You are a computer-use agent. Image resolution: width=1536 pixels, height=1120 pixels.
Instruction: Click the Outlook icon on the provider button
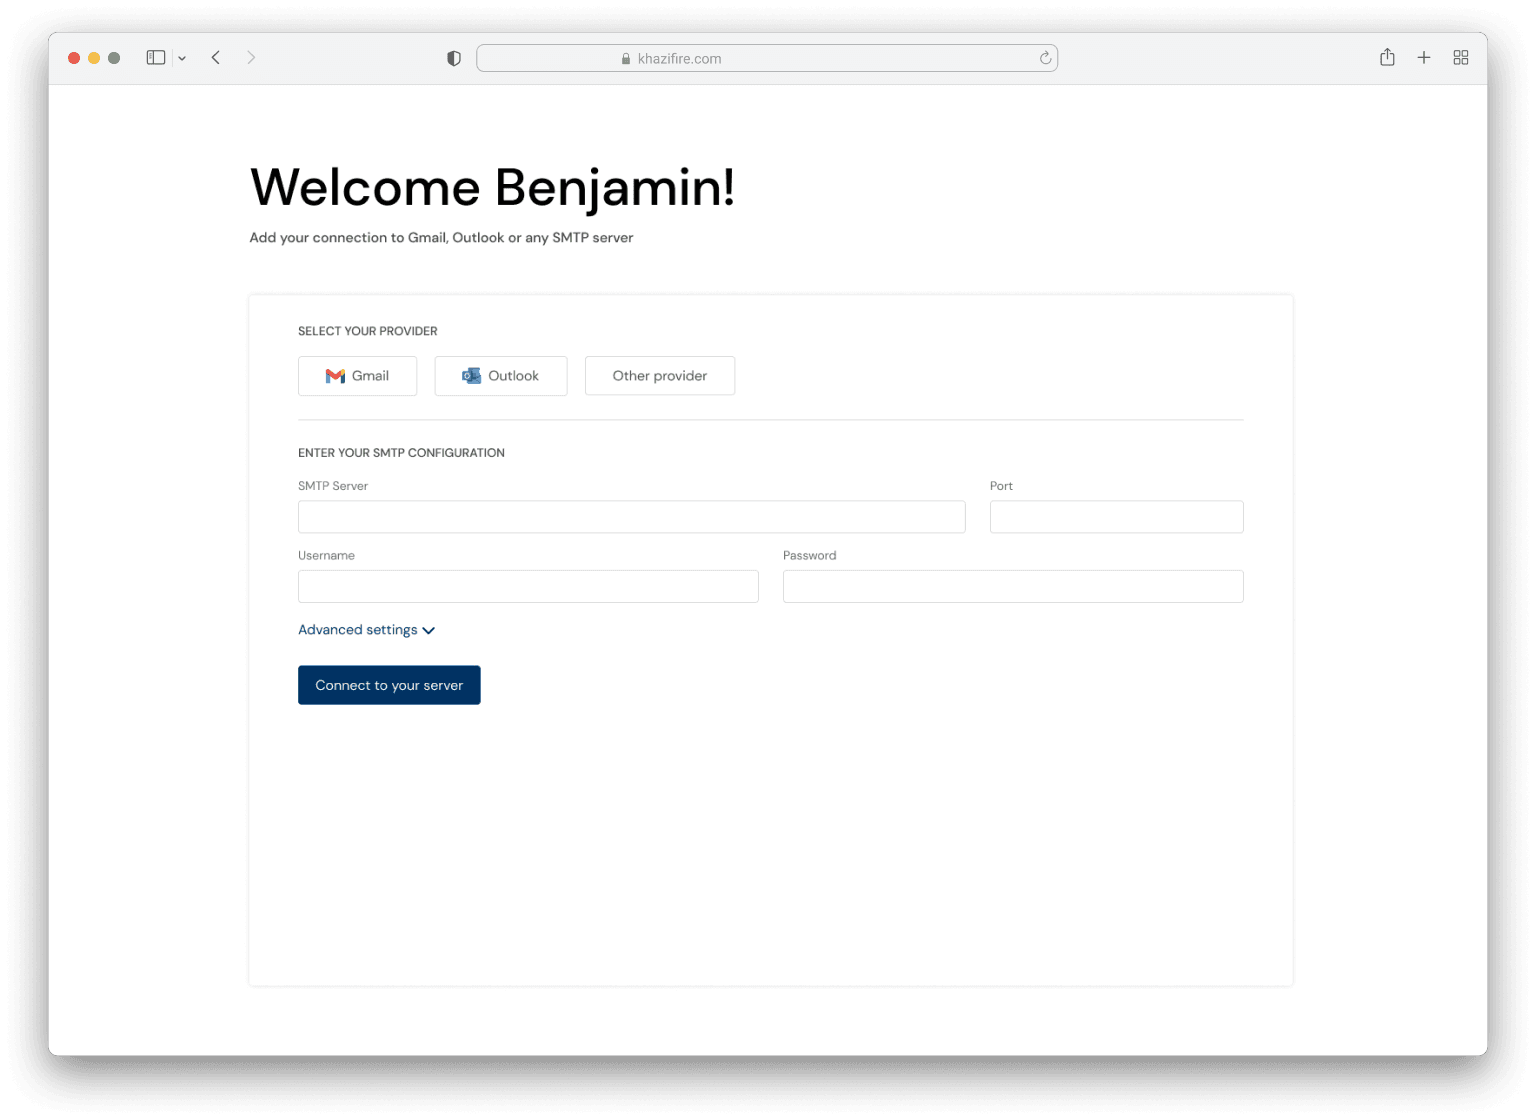pos(470,376)
